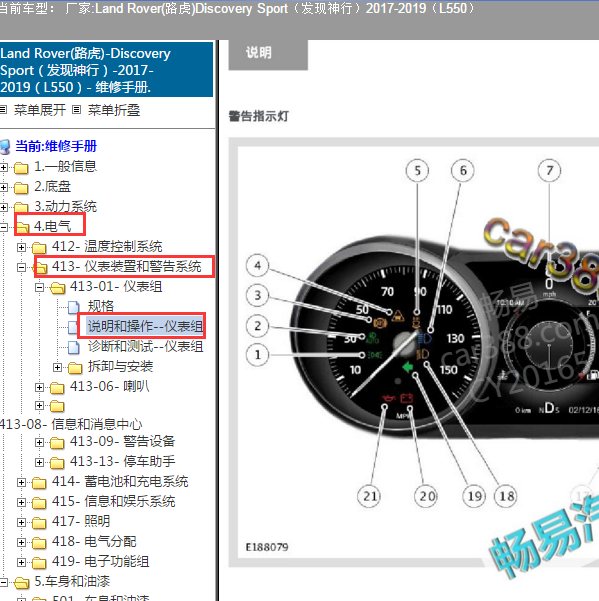Screen dimensions: 599x601
Task: Select the 2.底盘 folder icon
Action: [x=21, y=188]
